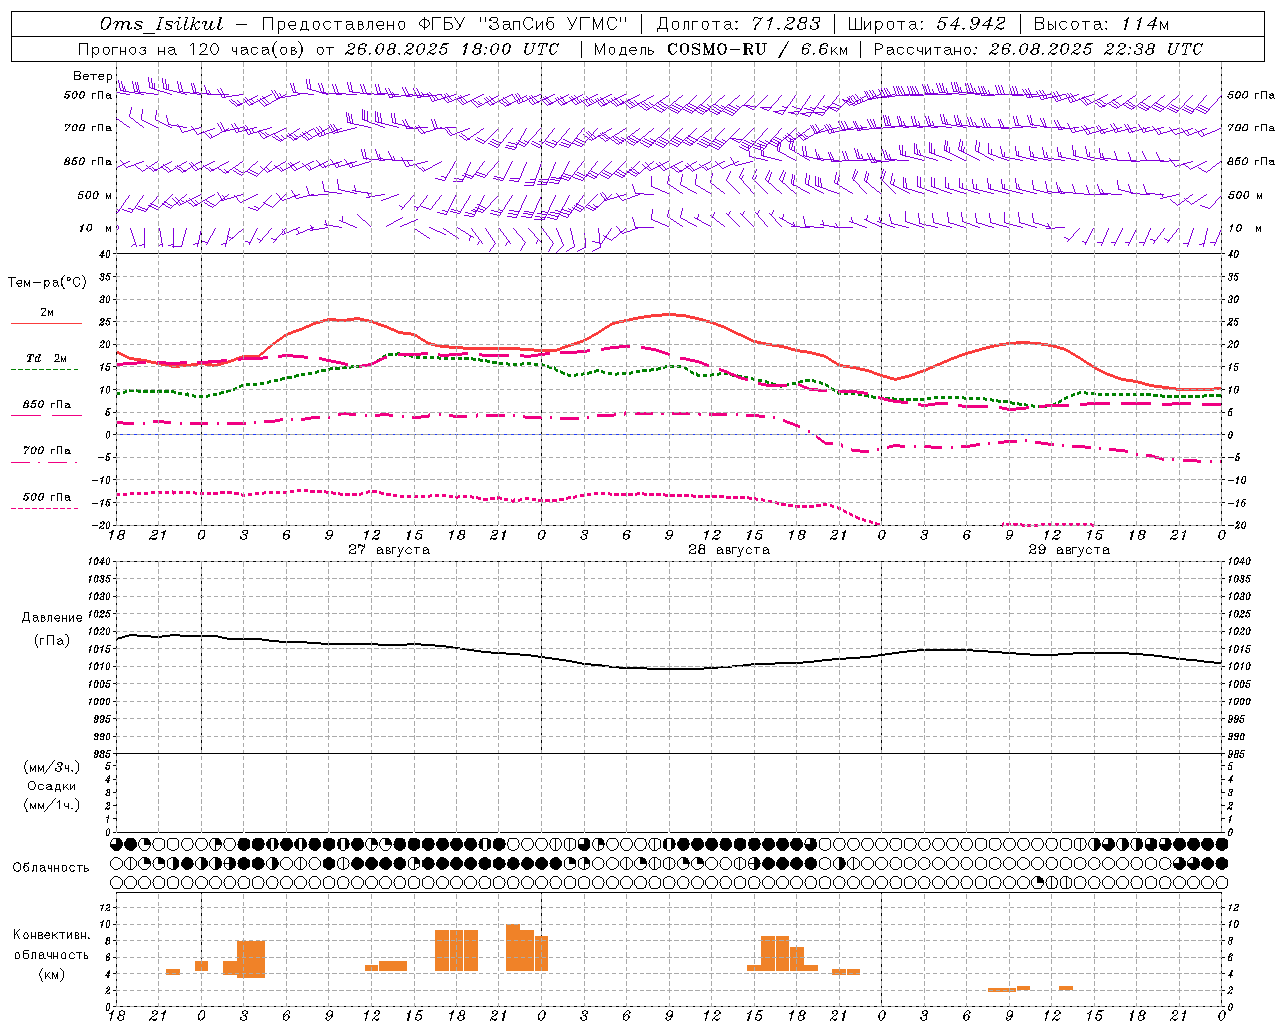The image size is (1280, 1024).
Task: Click the (гПа) unit label under Давление
Action: 52,641
